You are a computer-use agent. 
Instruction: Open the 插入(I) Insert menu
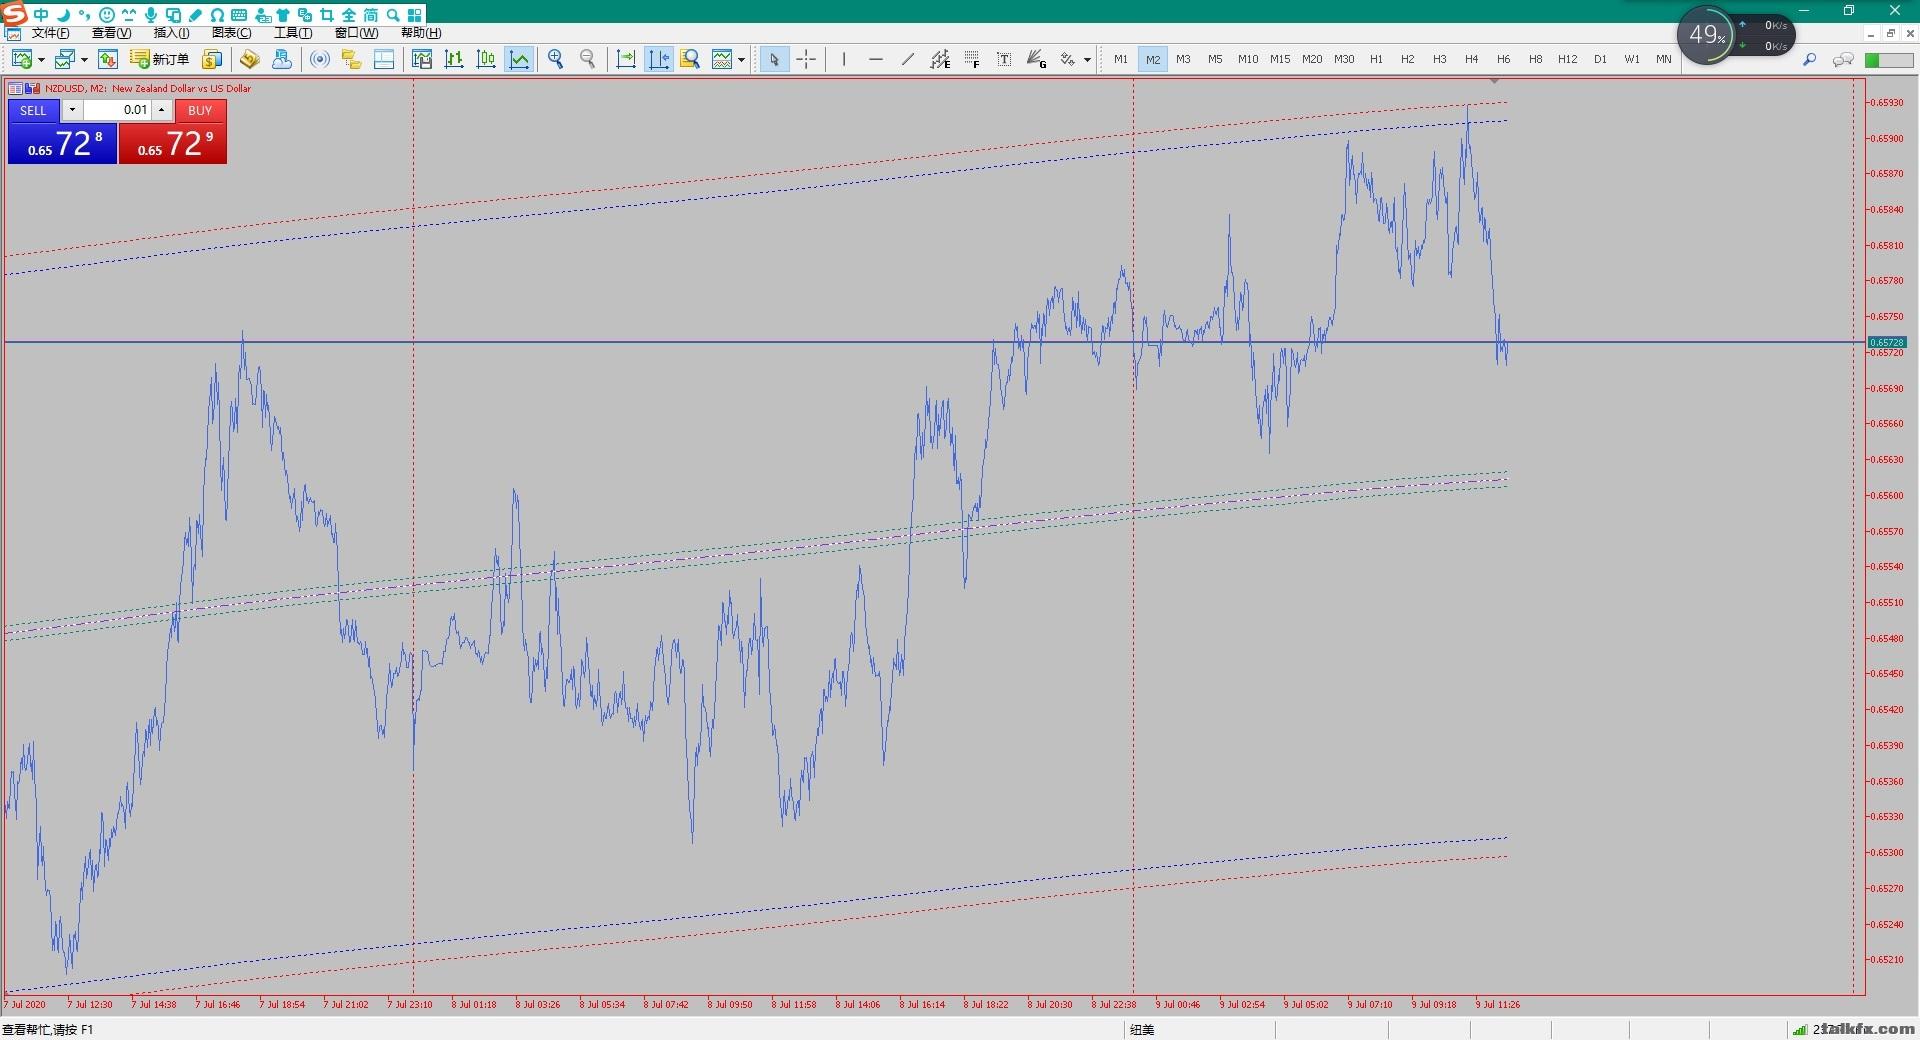(x=171, y=33)
